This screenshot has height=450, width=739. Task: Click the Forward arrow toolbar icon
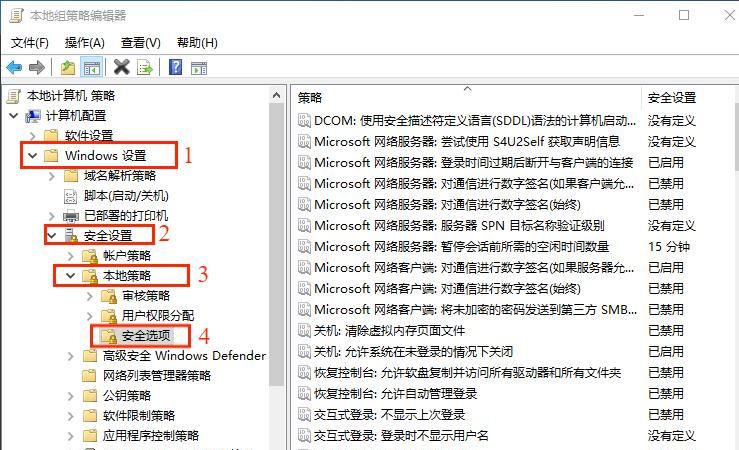point(37,68)
